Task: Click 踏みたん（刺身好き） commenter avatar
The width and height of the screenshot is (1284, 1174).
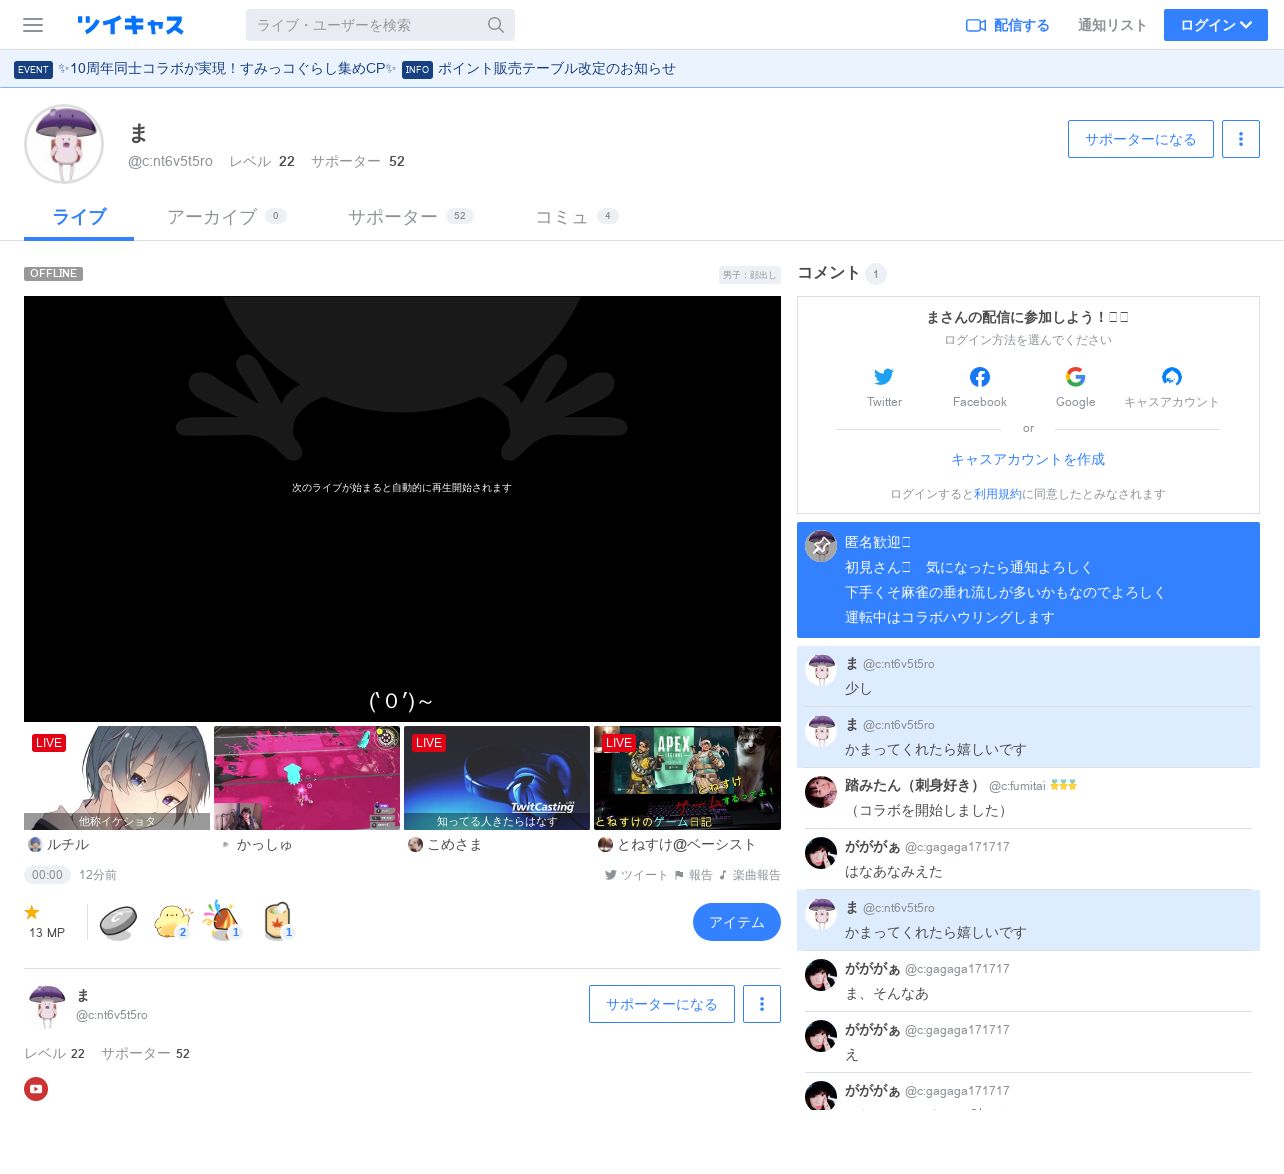Action: coord(821,792)
